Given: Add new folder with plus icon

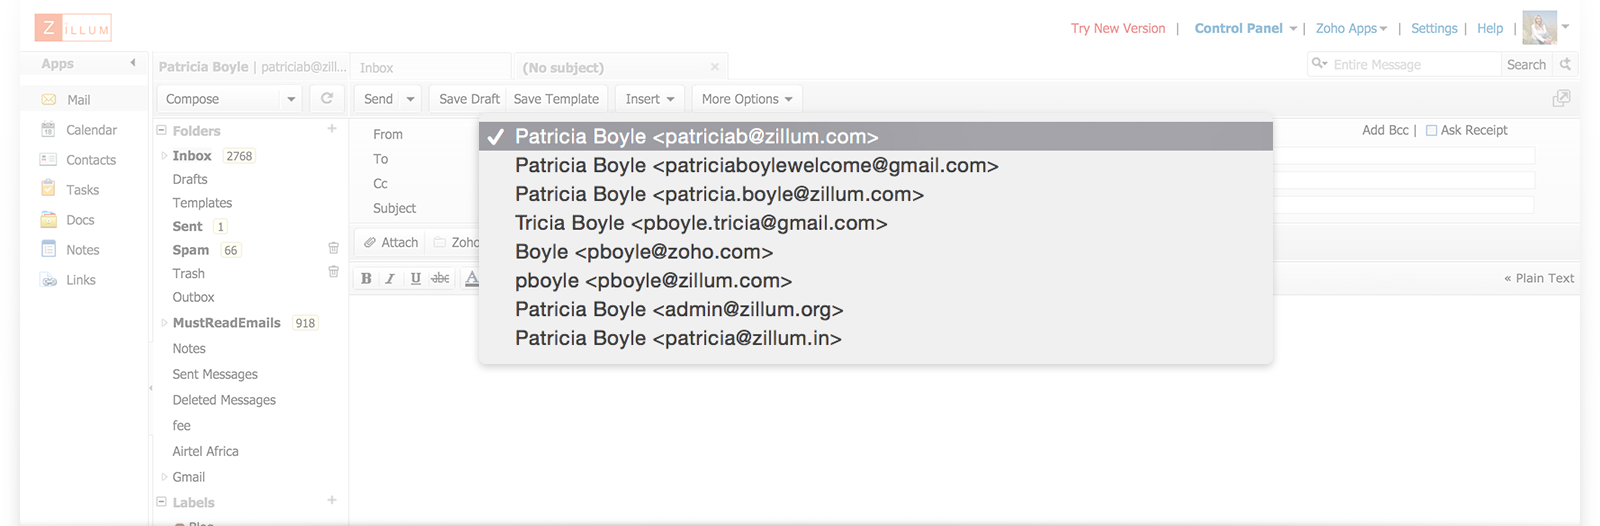Looking at the screenshot, I should coord(332,129).
